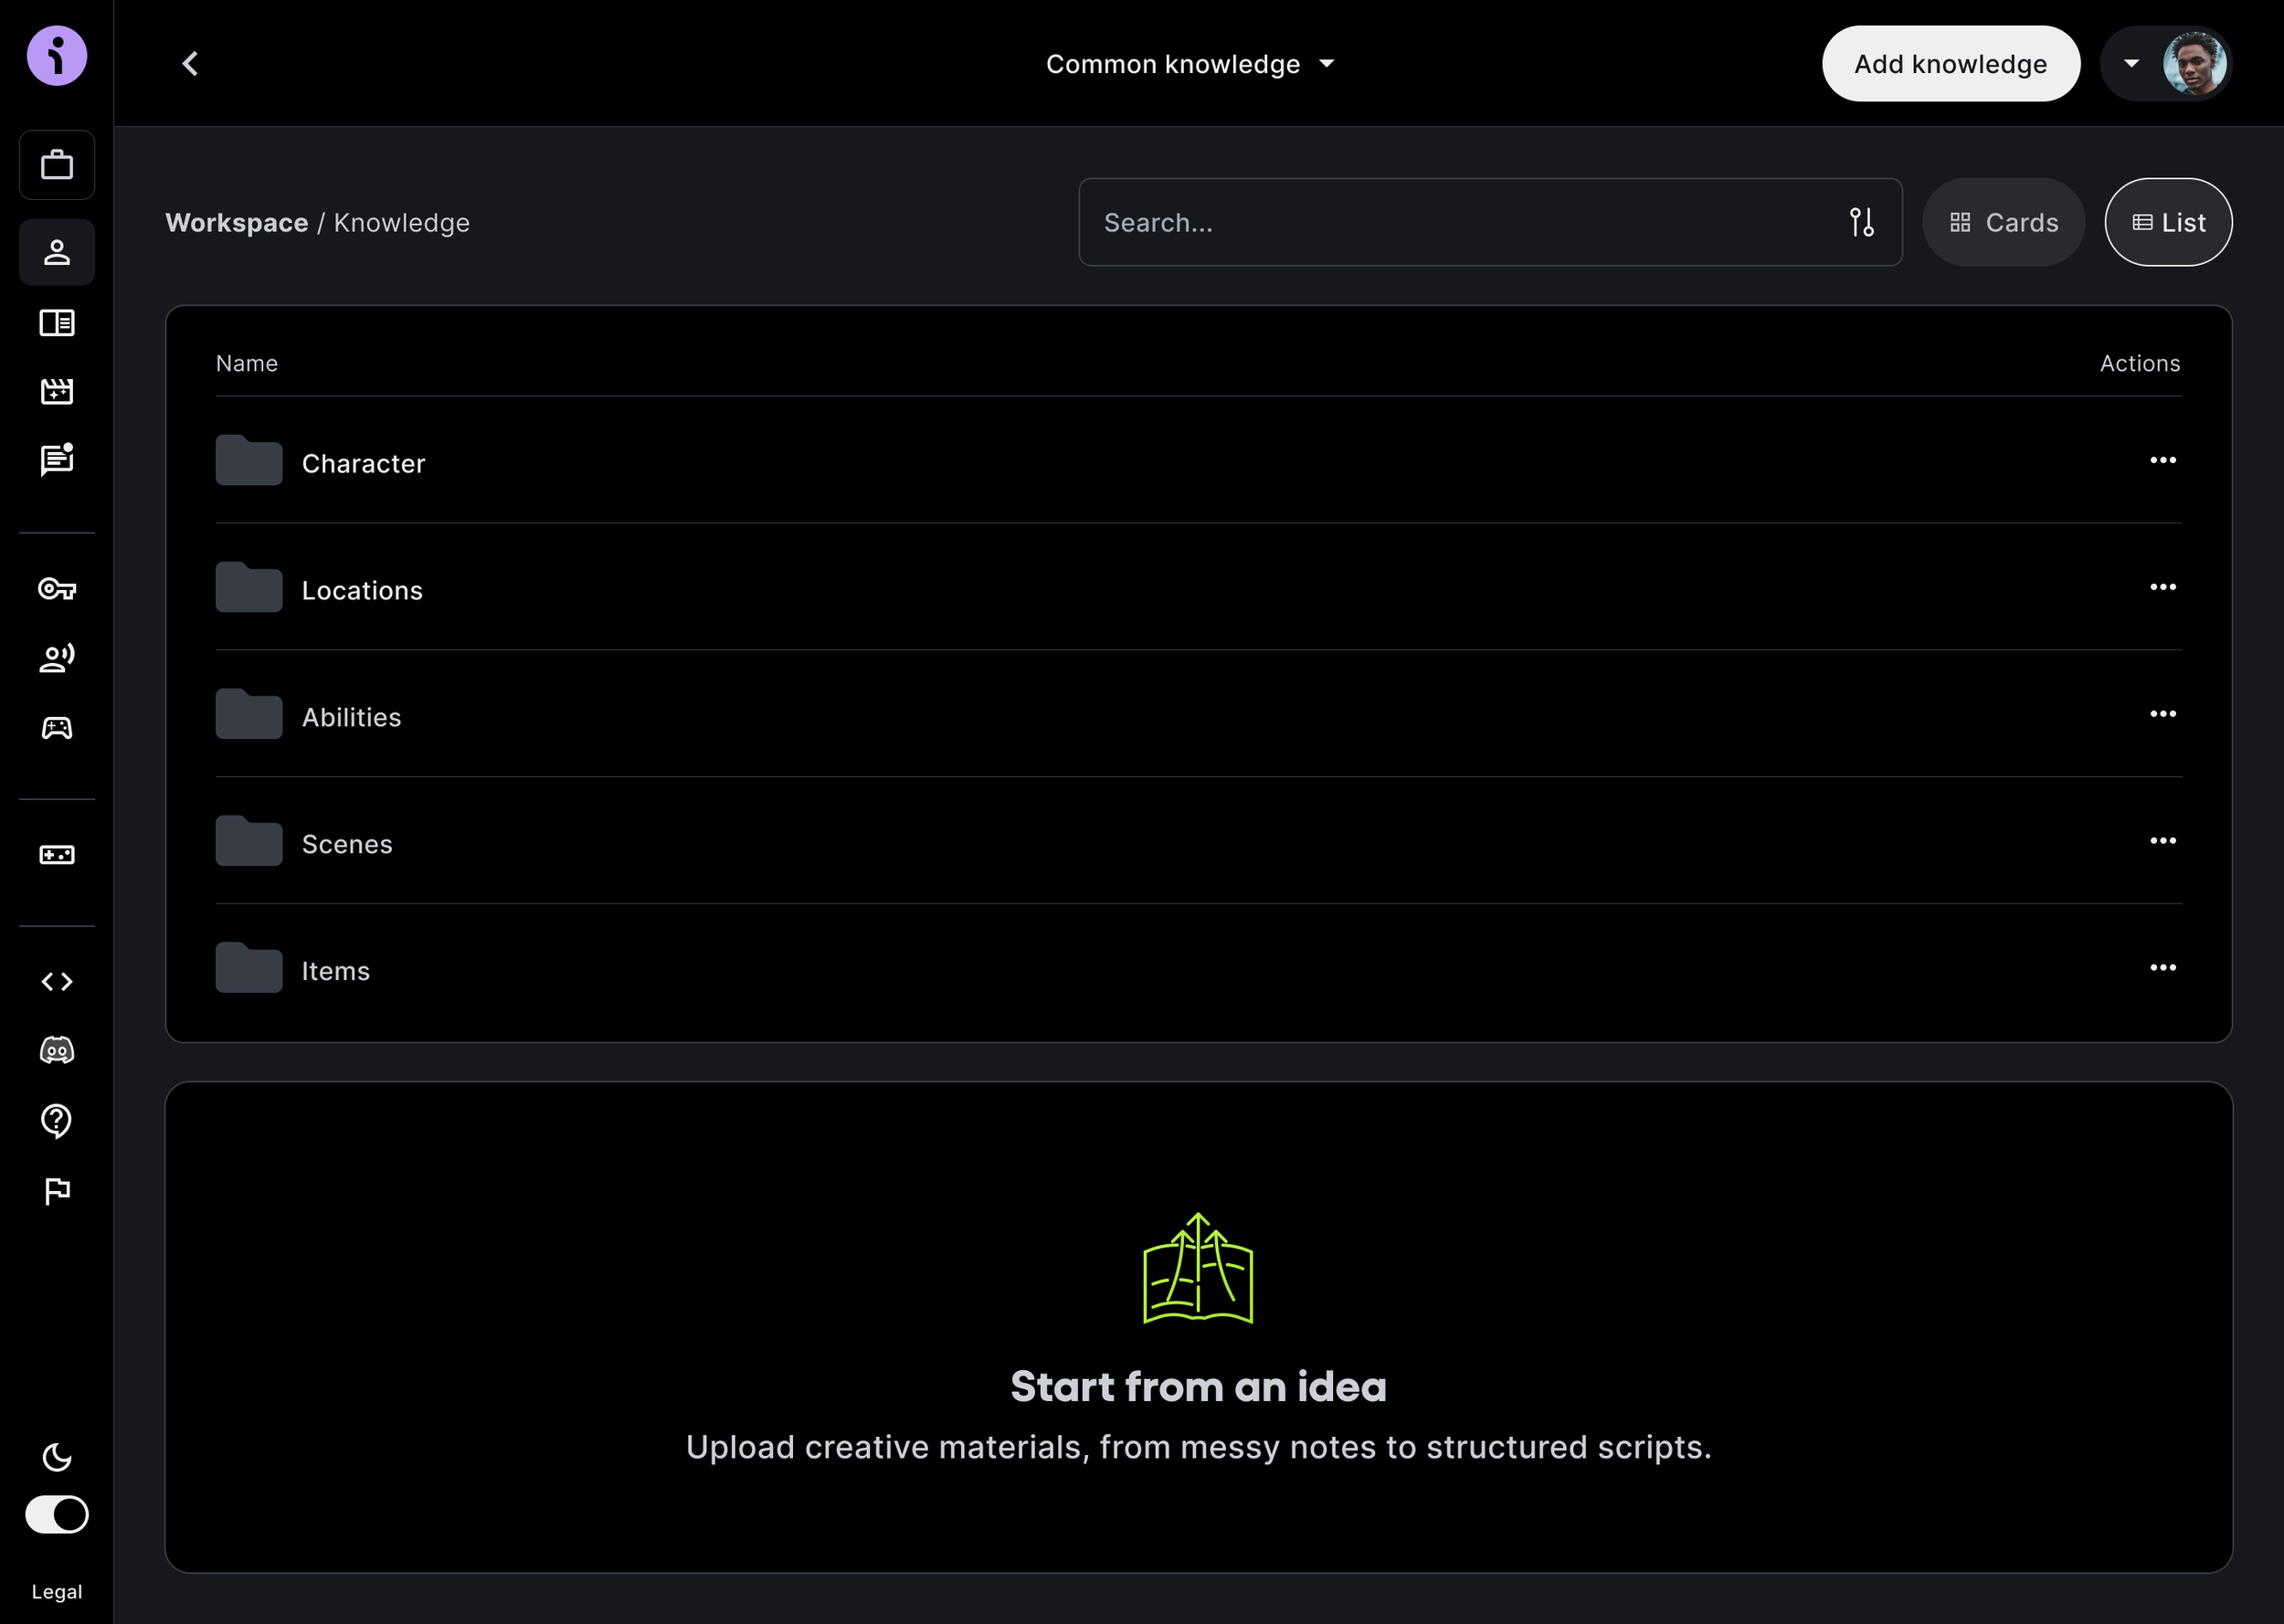
Task: Click the Add knowledge button
Action: (x=1950, y=64)
